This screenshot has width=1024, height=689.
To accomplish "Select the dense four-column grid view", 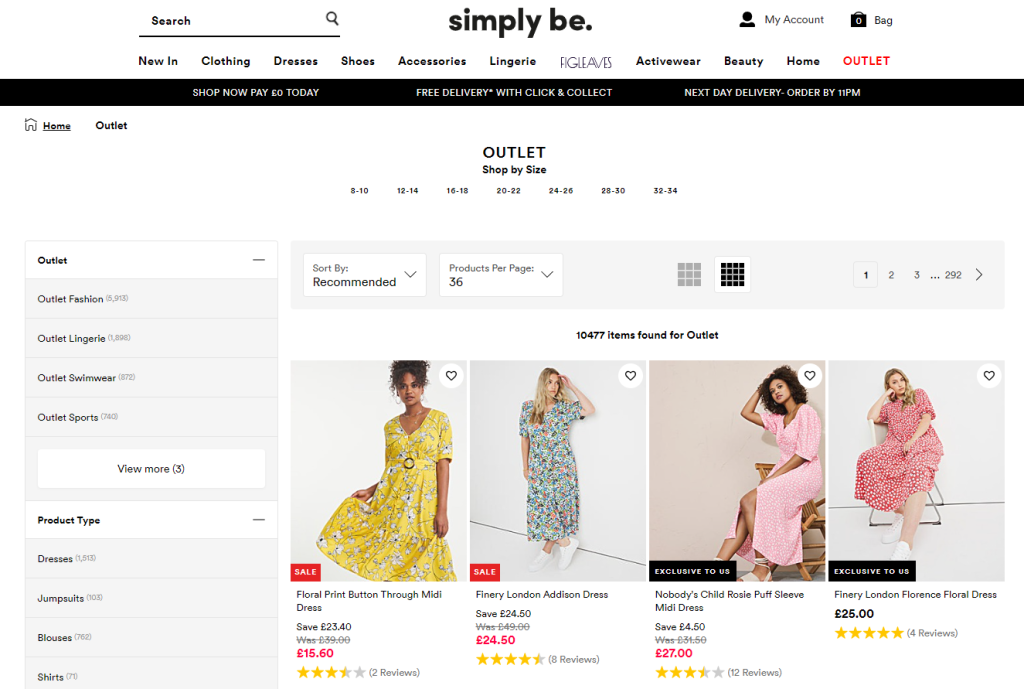I will tap(733, 274).
